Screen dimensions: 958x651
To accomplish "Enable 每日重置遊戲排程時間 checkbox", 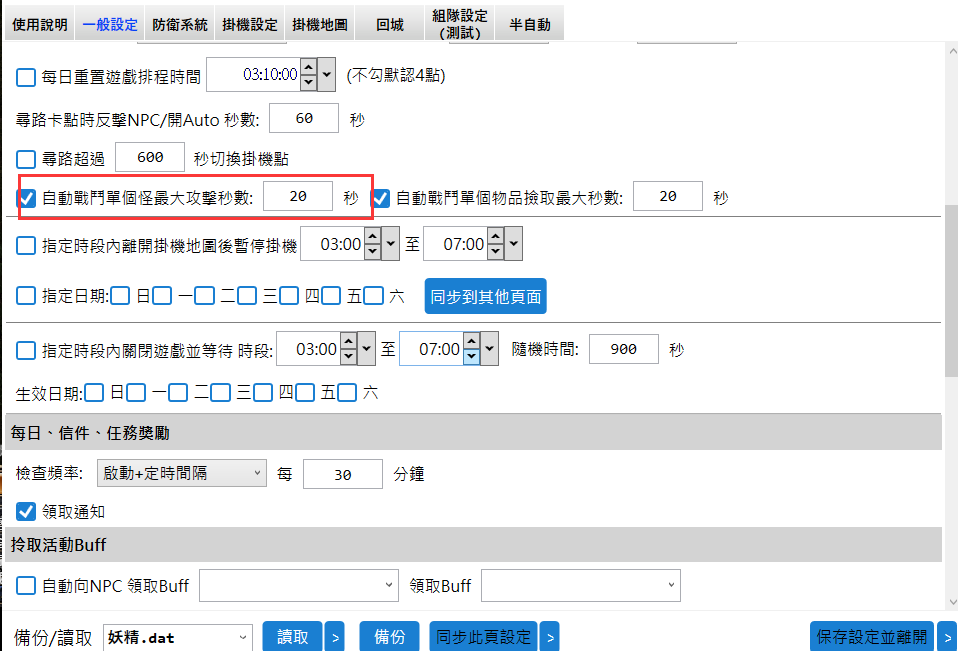I will (26, 77).
